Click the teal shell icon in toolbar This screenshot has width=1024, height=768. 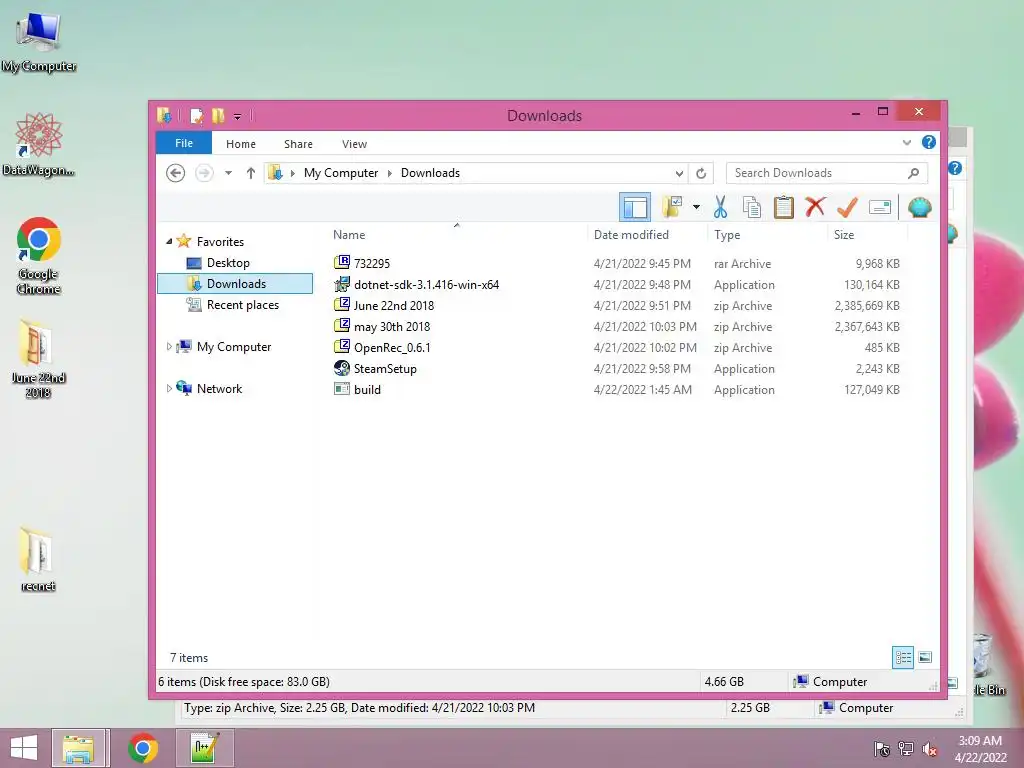click(920, 208)
